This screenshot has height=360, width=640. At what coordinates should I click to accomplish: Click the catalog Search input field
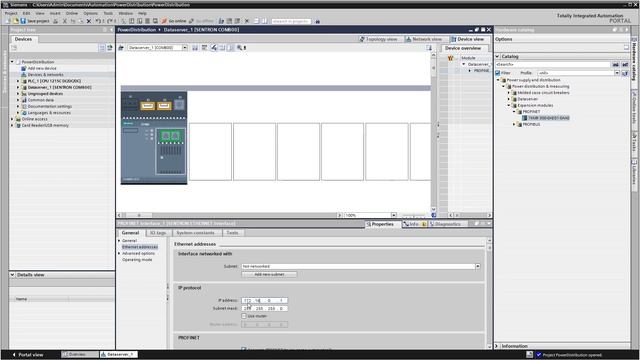pyautogui.click(x=553, y=64)
